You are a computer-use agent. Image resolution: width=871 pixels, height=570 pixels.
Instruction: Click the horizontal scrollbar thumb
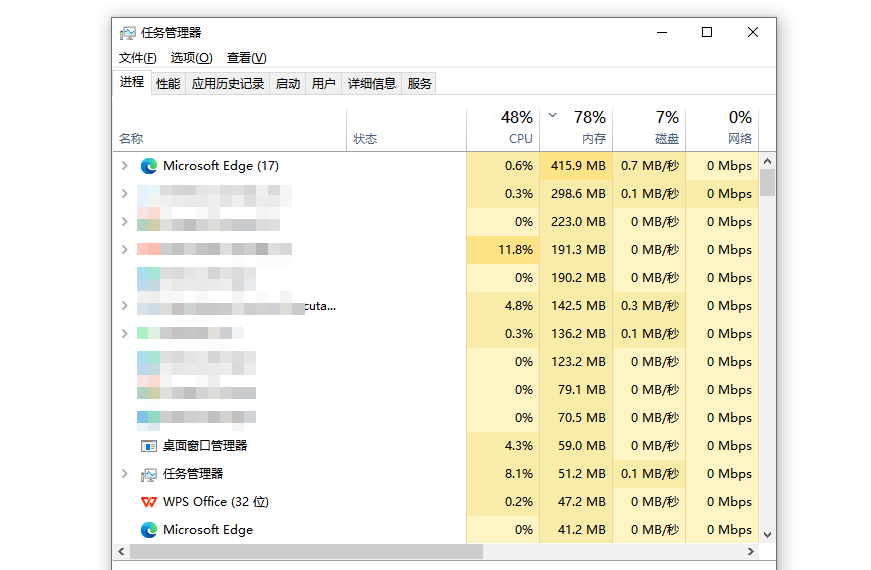[306, 552]
